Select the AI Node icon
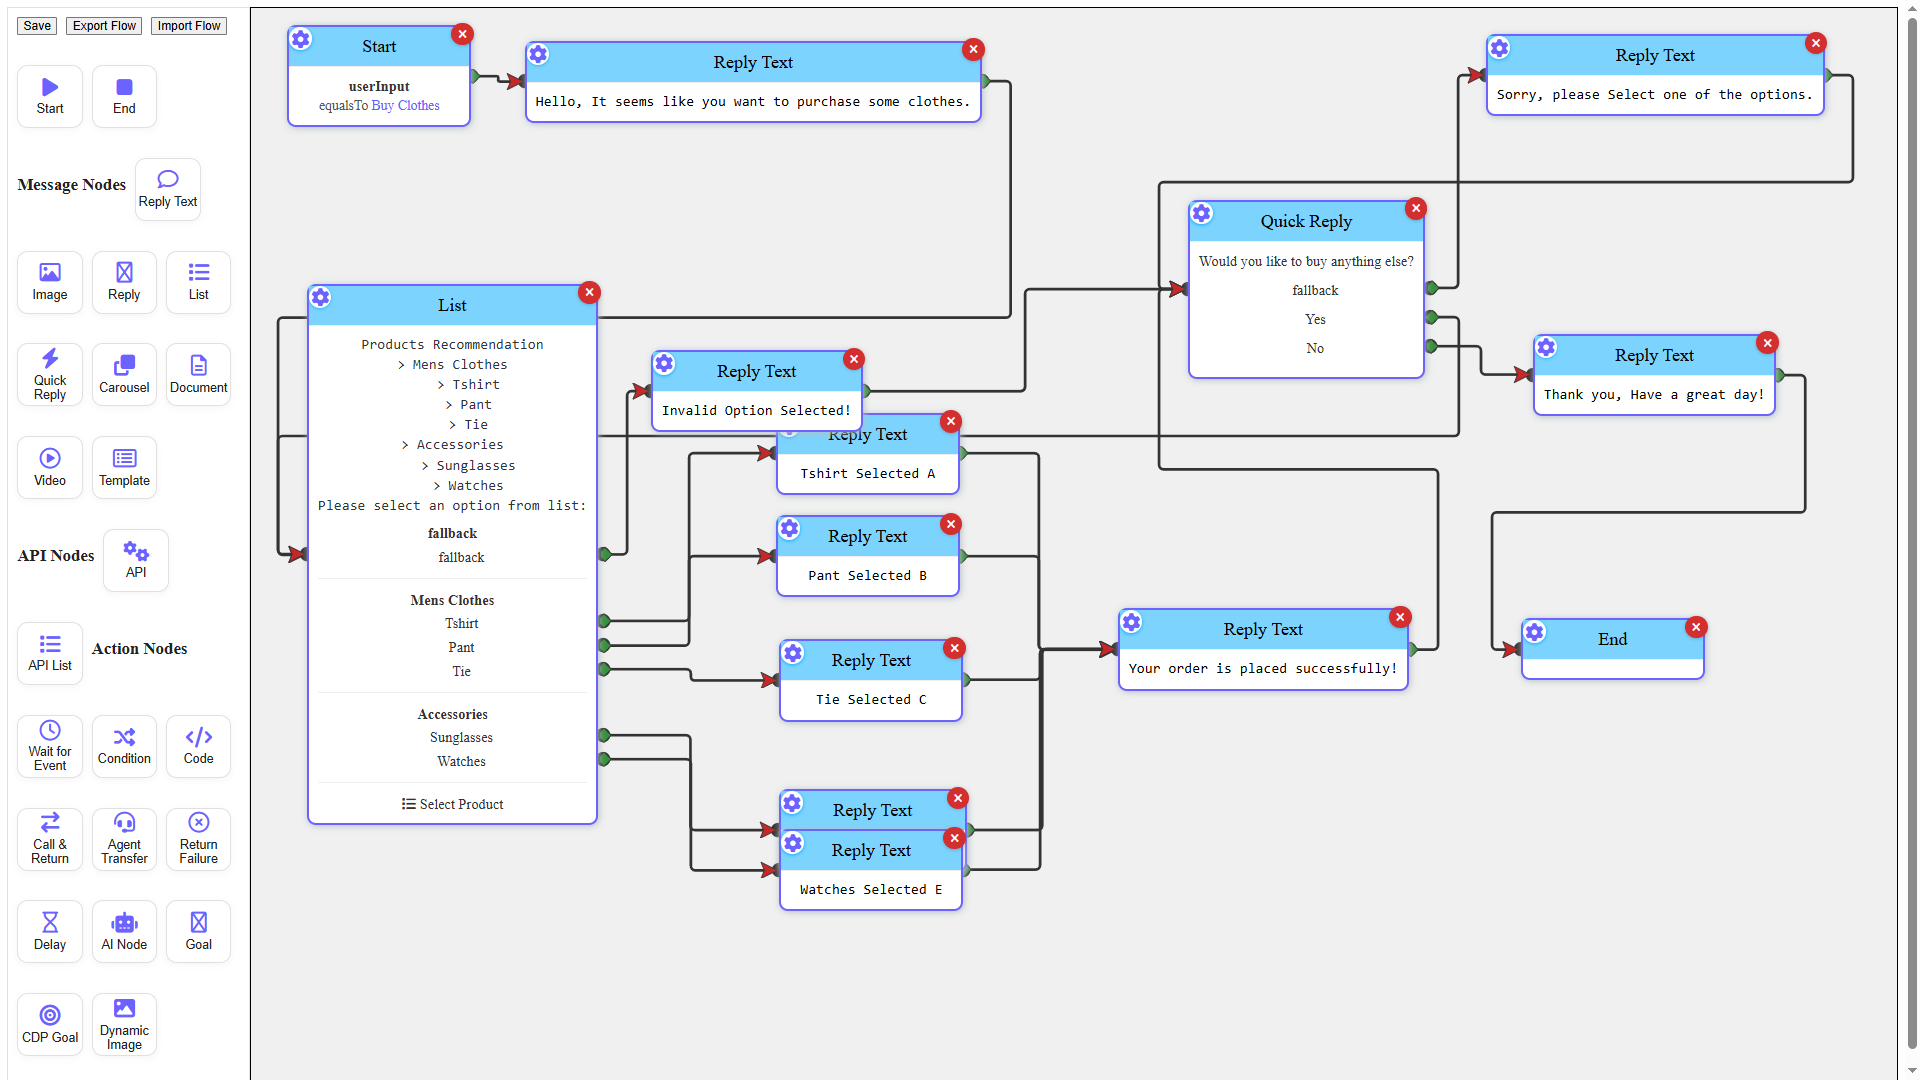Viewport: 1920px width, 1080px height. pyautogui.click(x=124, y=930)
